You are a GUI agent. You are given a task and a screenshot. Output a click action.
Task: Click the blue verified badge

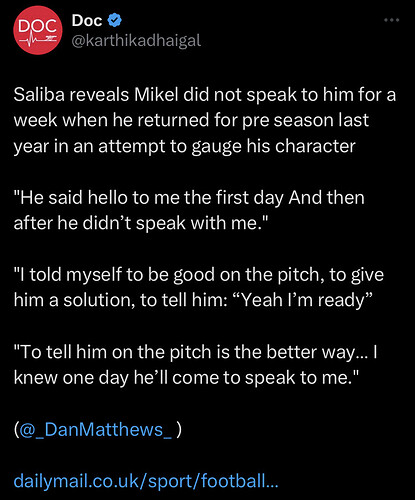115,20
